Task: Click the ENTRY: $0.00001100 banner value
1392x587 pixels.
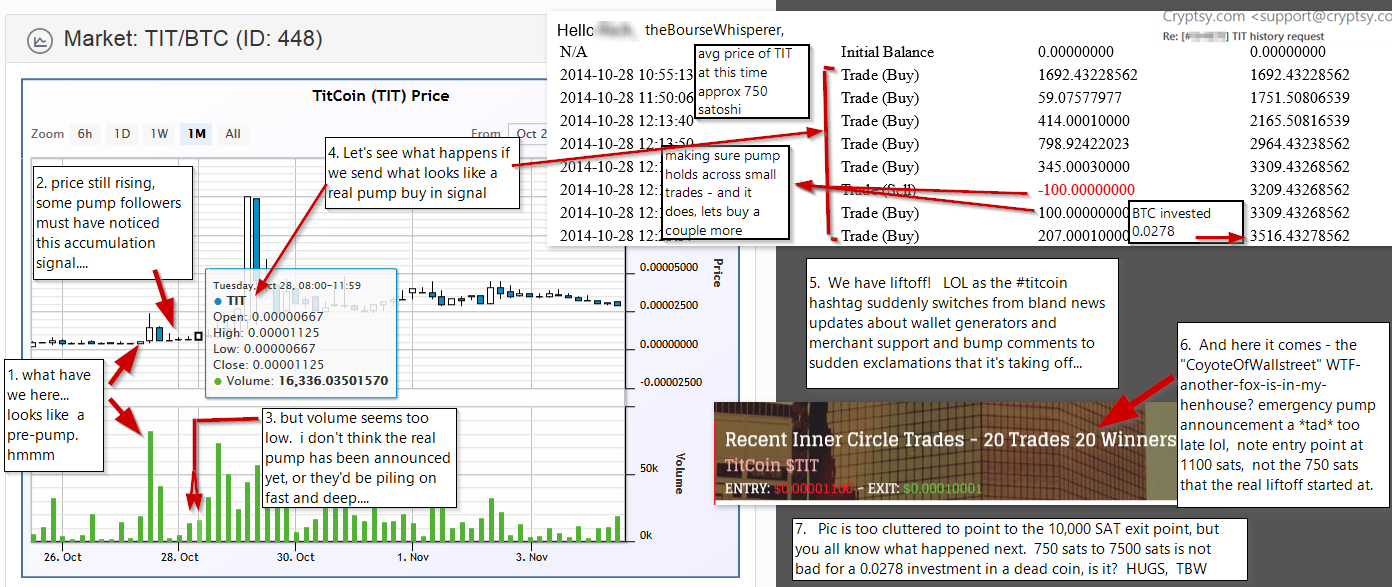Action: point(789,489)
